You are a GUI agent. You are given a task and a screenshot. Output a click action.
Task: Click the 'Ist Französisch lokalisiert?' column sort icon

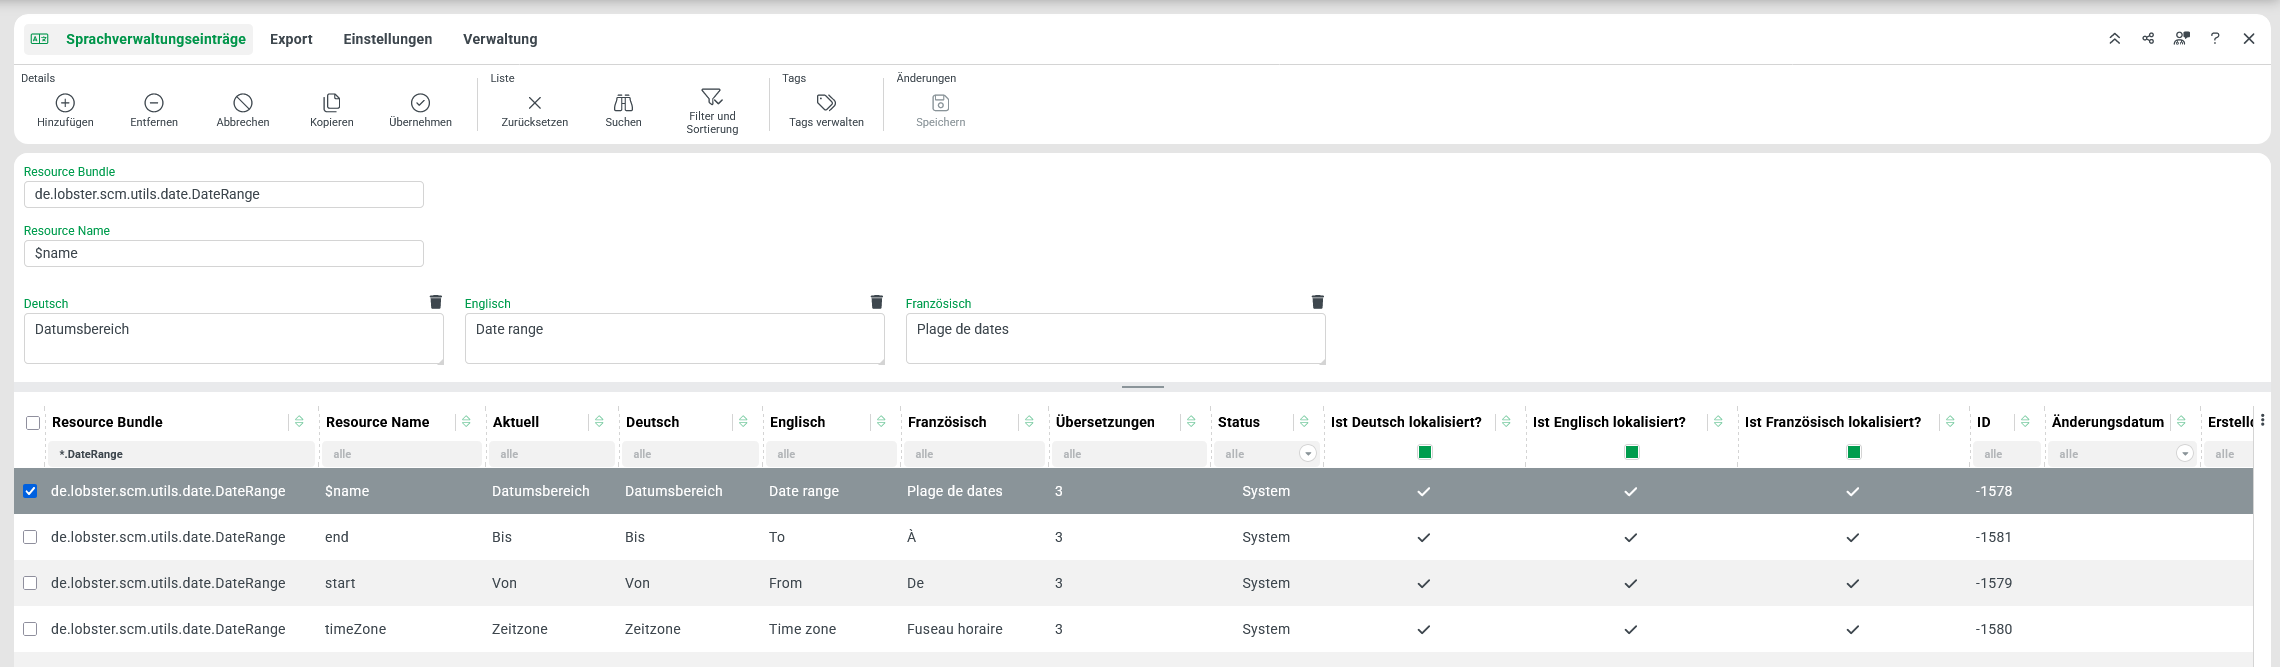1950,422
